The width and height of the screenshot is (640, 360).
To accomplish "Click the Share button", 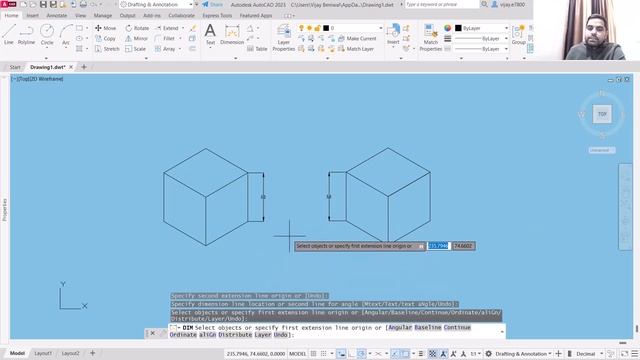I will (x=213, y=4).
